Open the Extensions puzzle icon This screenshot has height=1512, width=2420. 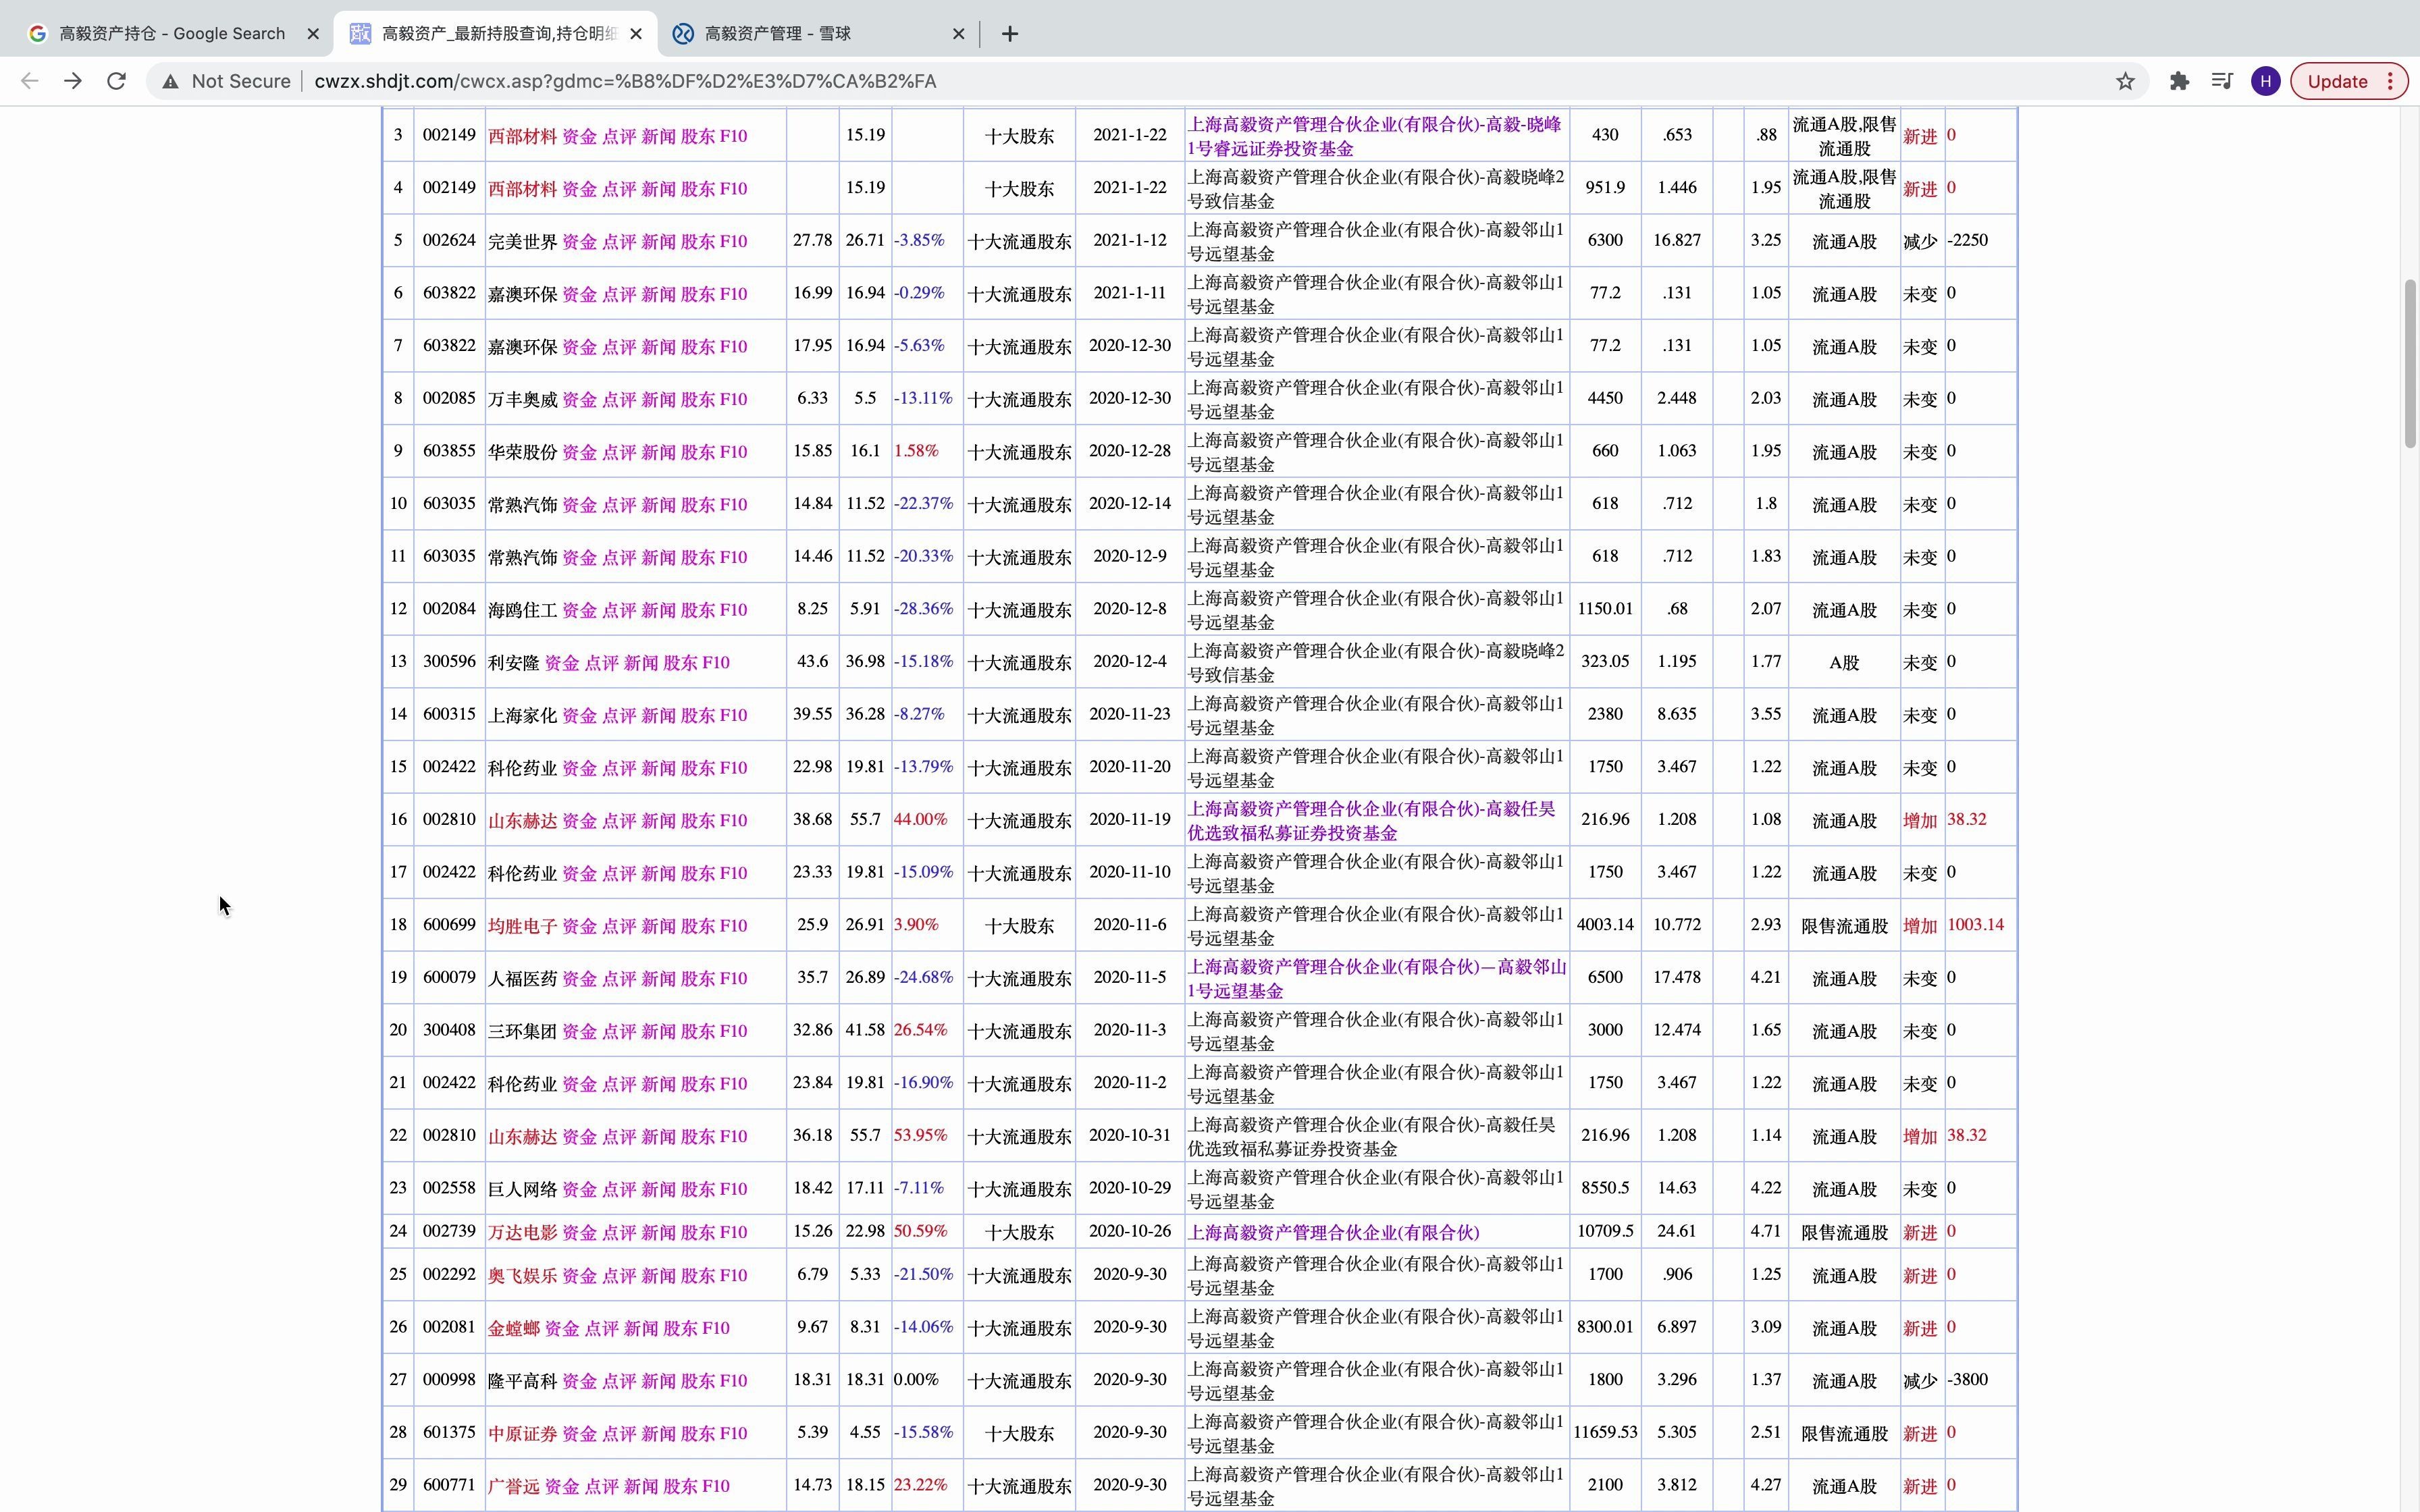pos(2179,81)
